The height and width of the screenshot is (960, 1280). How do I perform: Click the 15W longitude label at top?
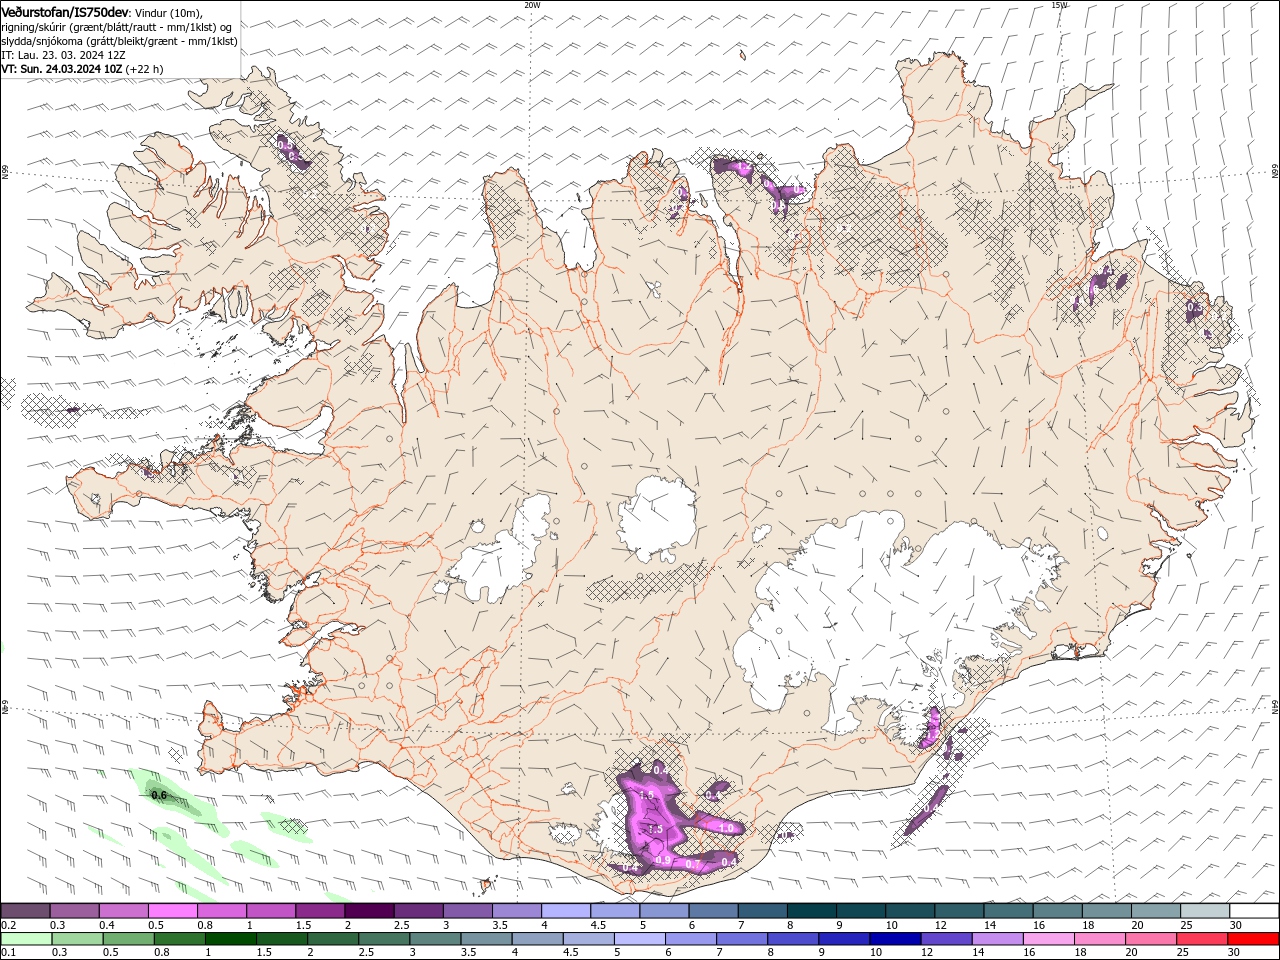click(x=1059, y=5)
